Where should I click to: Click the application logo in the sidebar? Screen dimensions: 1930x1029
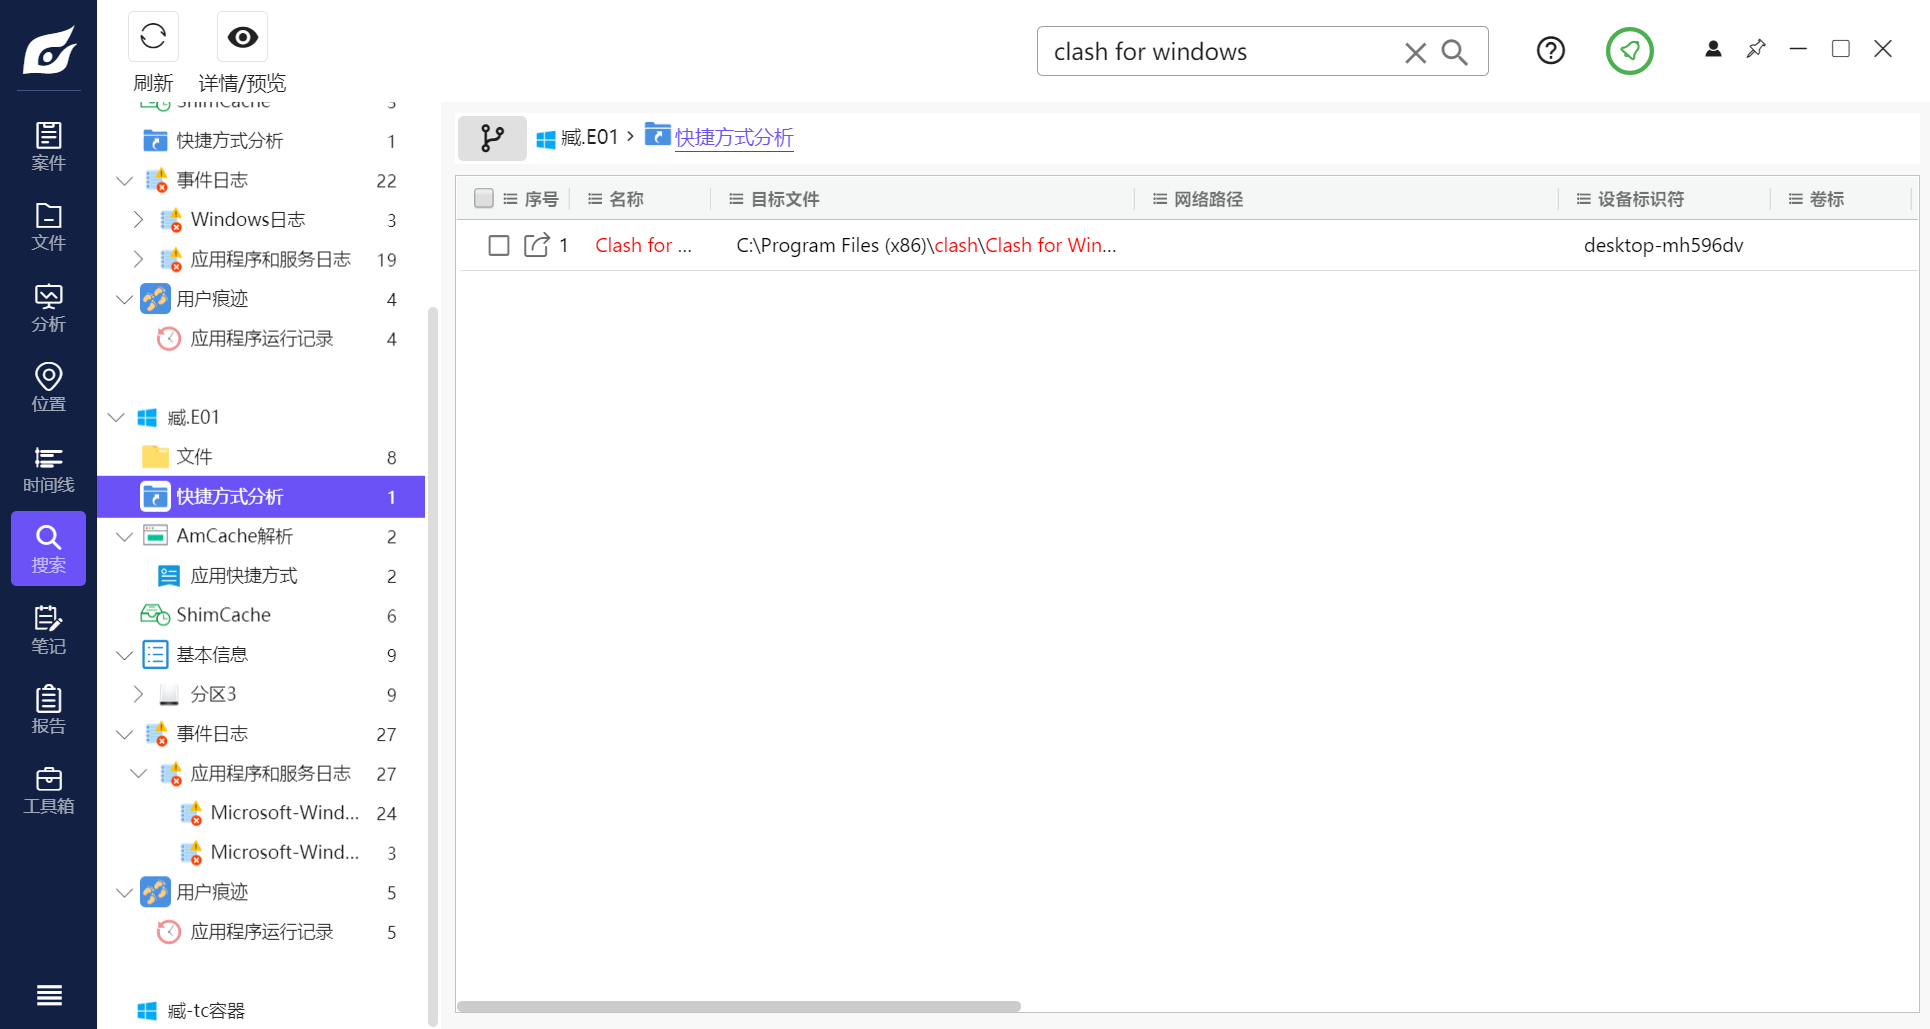pos(49,50)
